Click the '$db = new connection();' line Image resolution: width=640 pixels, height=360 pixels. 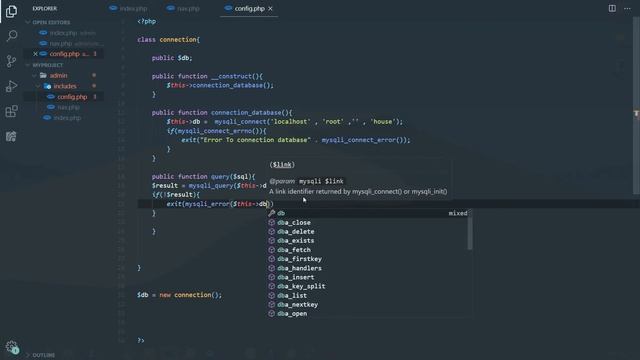tap(180, 295)
